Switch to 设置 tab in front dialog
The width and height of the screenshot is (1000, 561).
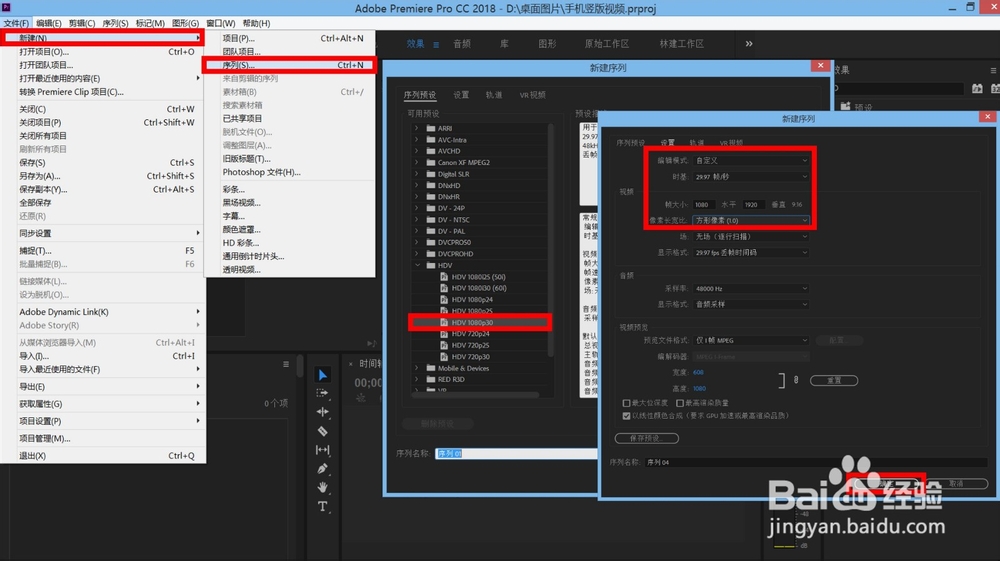pos(668,143)
